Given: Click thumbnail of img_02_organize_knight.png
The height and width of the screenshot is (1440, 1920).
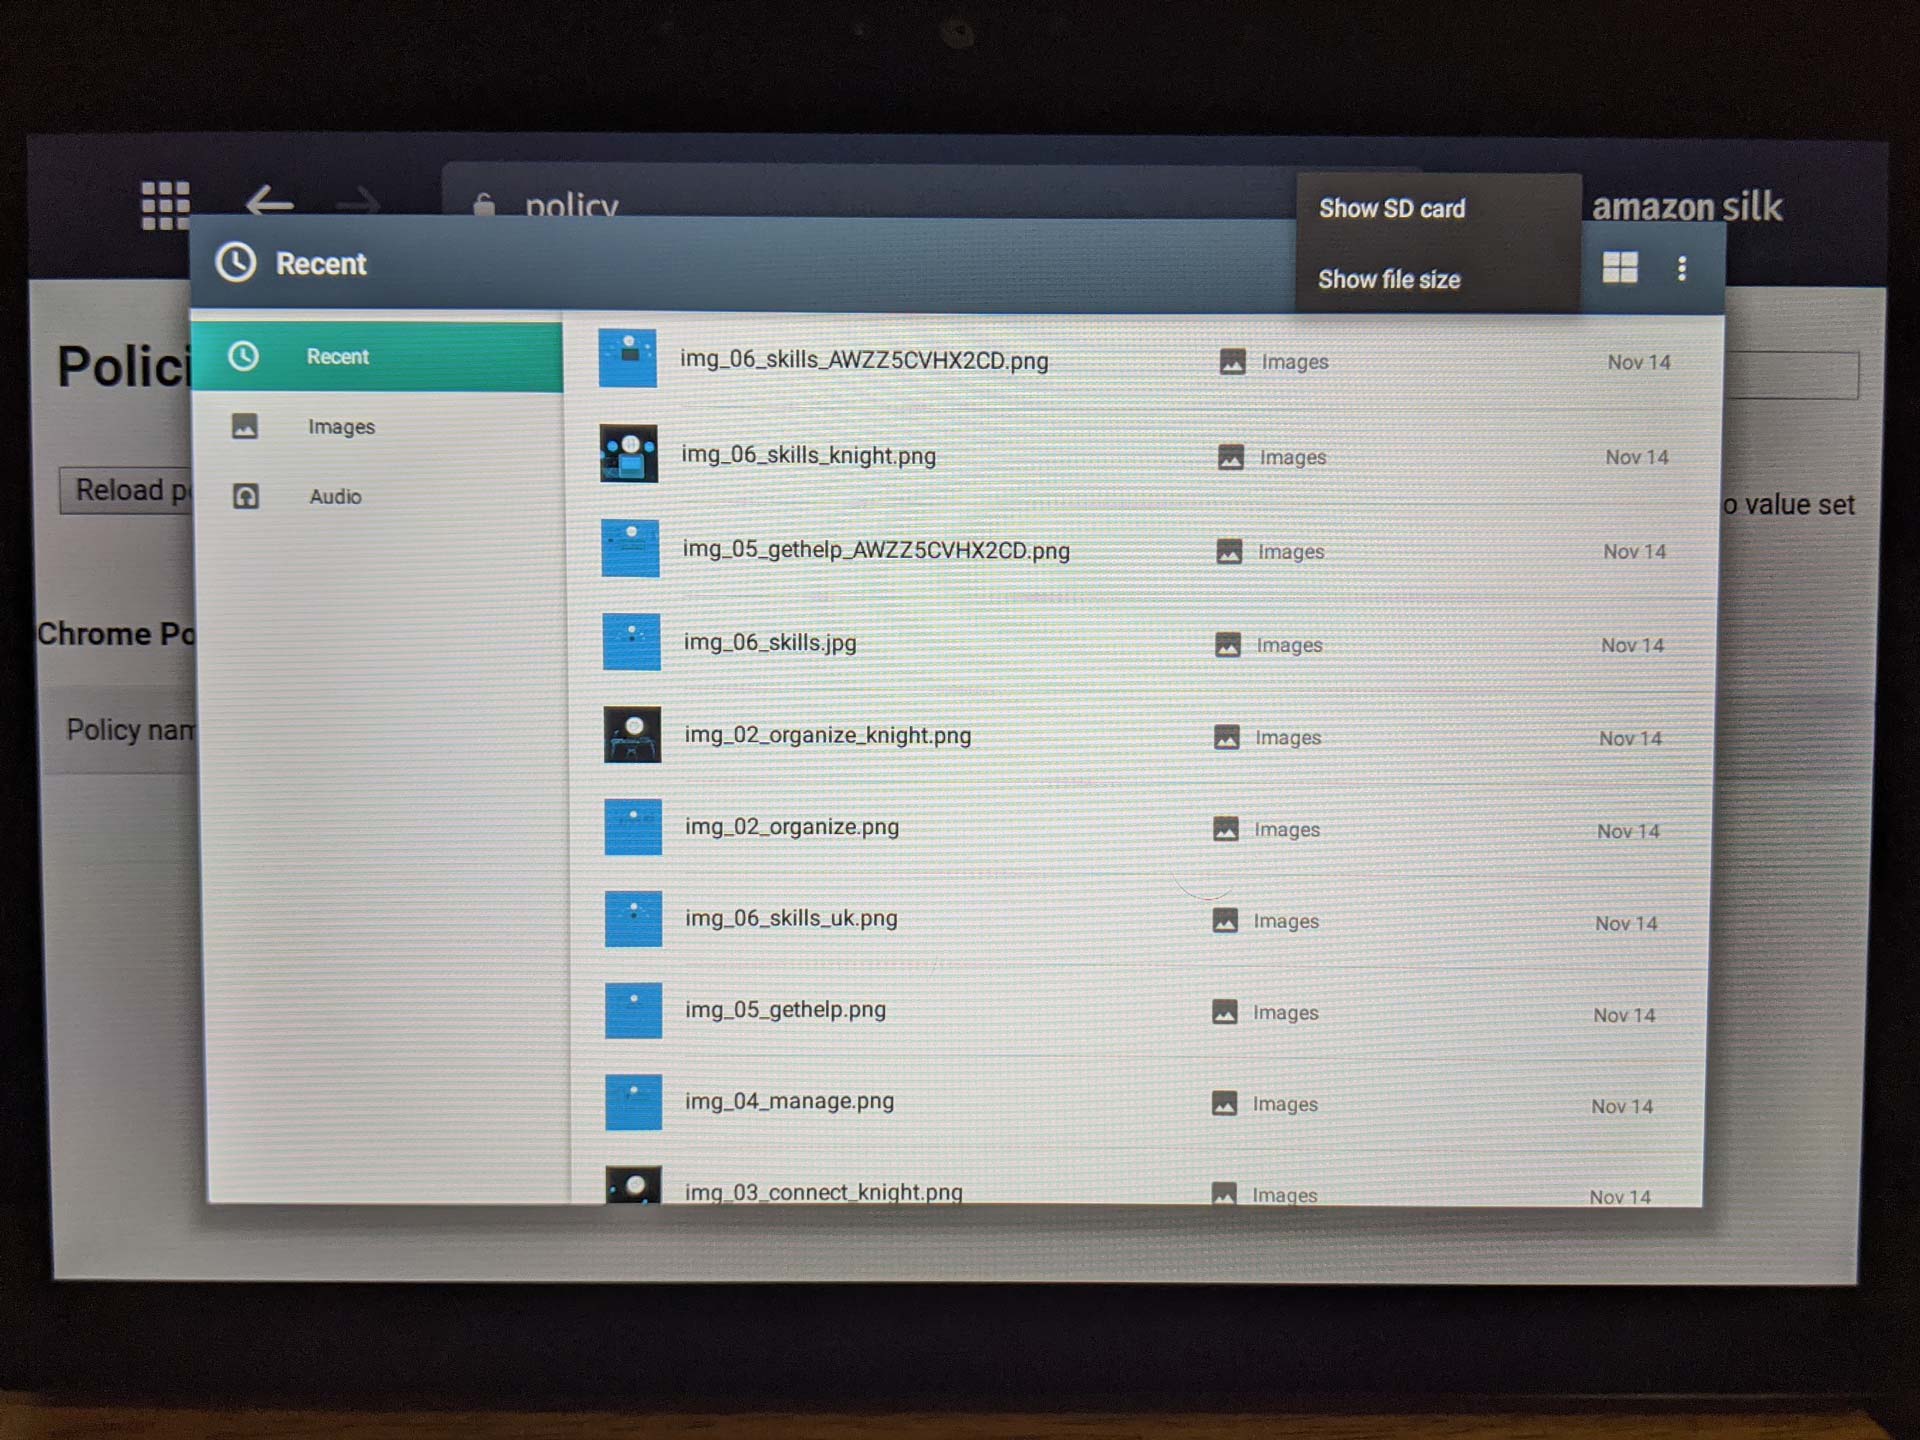Looking at the screenshot, I should point(632,734).
